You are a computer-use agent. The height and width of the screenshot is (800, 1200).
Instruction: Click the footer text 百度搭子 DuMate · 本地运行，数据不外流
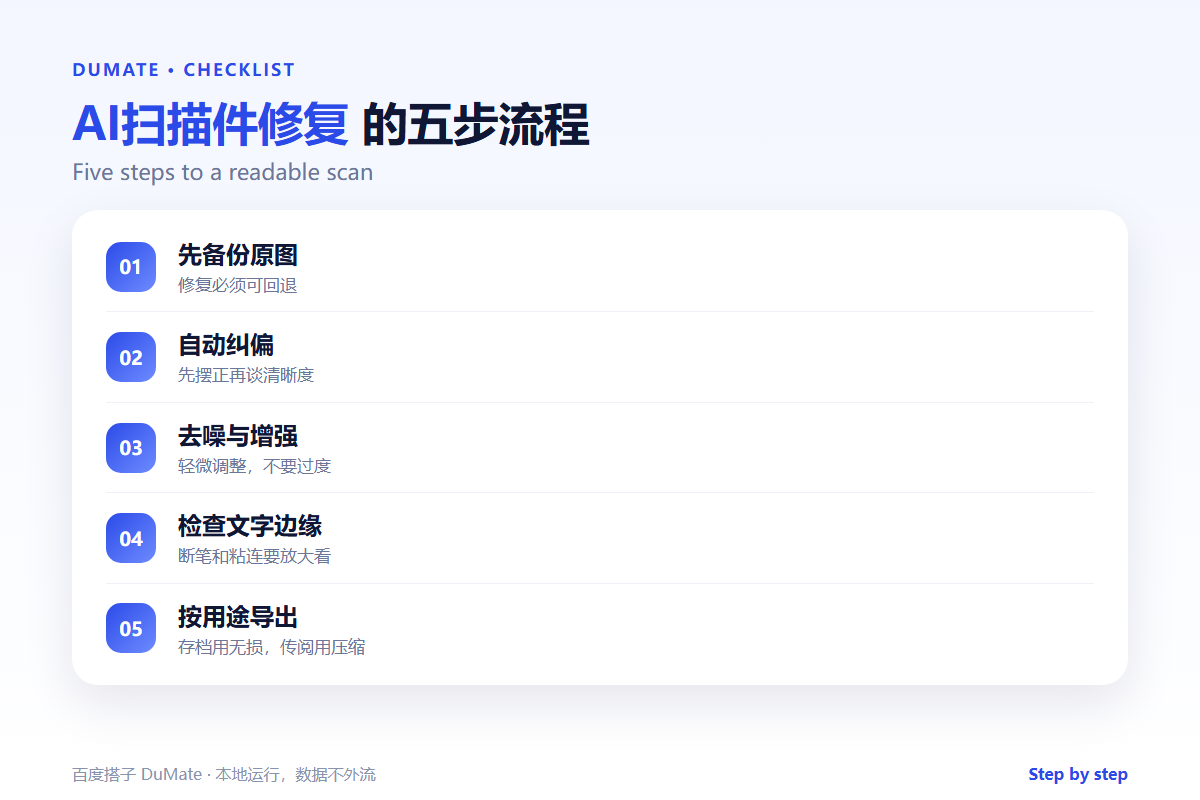point(224,775)
